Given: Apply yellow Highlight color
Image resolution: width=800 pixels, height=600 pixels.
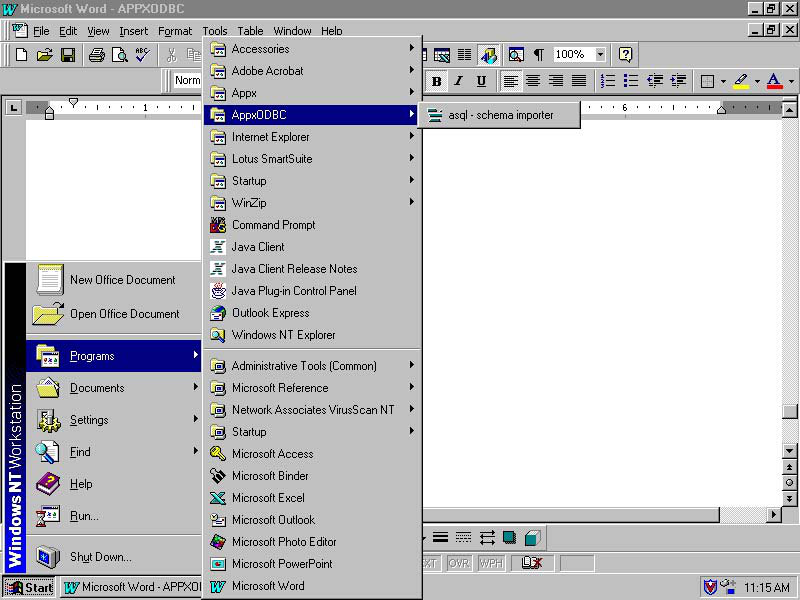Looking at the screenshot, I should coord(741,81).
